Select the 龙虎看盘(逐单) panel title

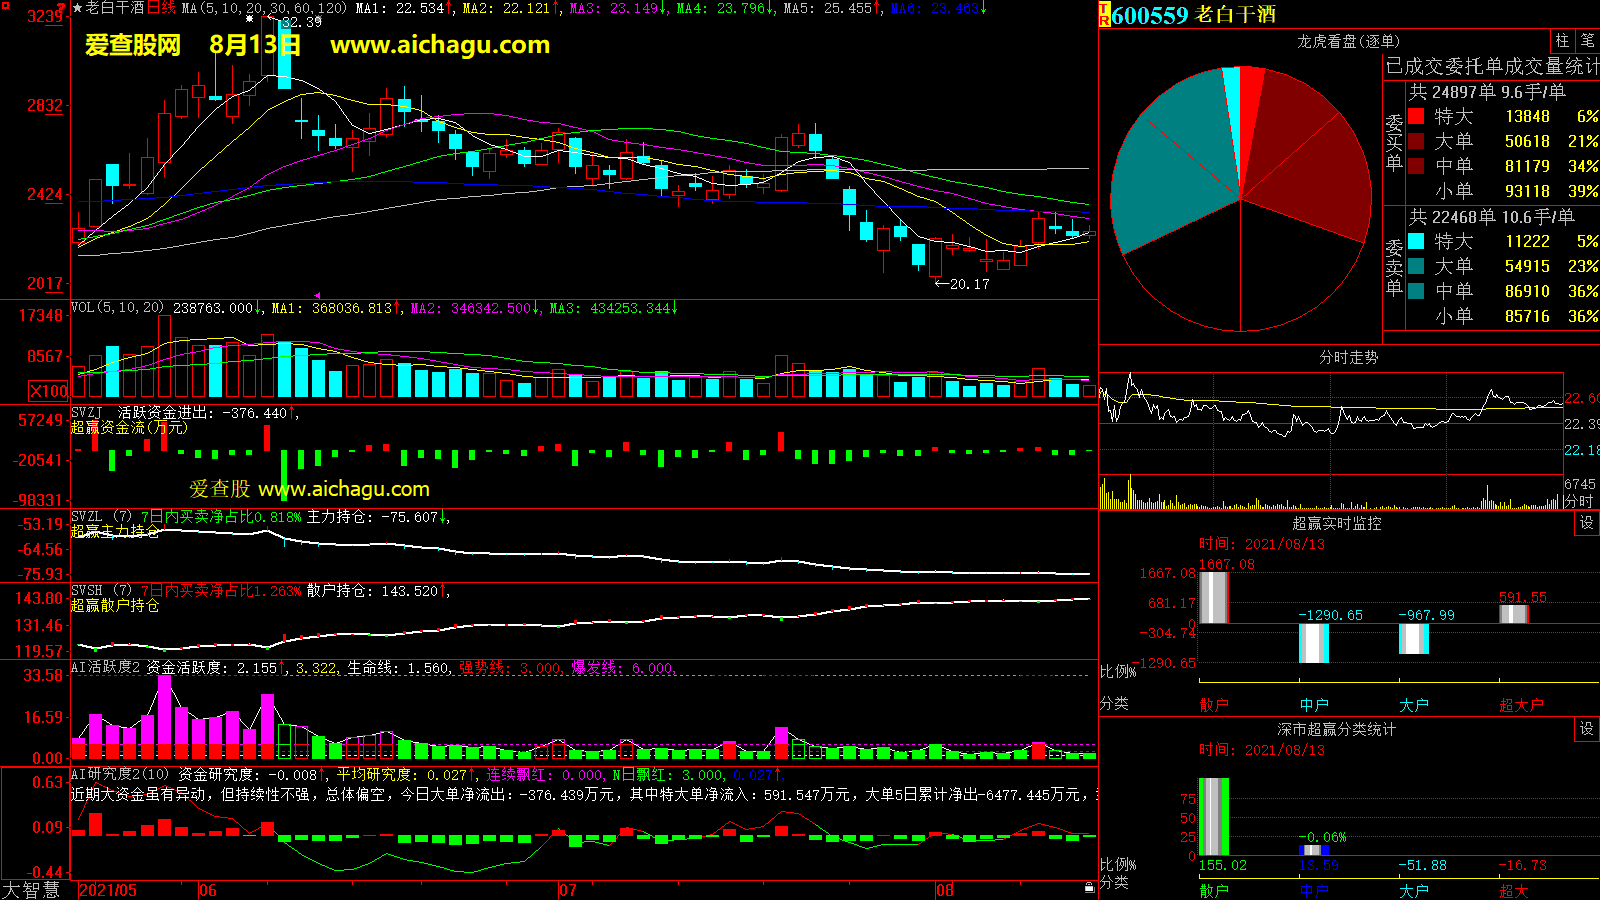pyautogui.click(x=1348, y=41)
